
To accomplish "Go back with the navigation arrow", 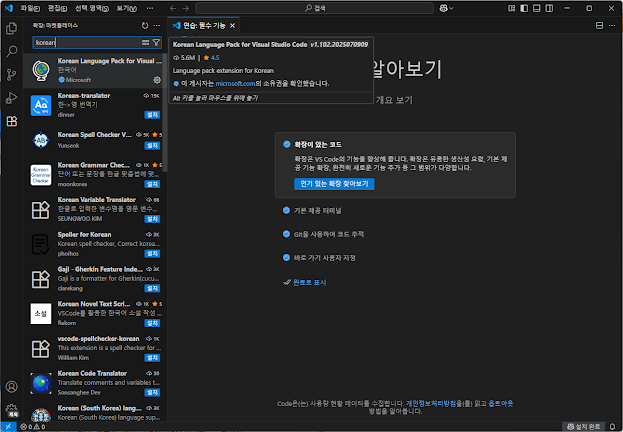I will pyautogui.click(x=173, y=8).
